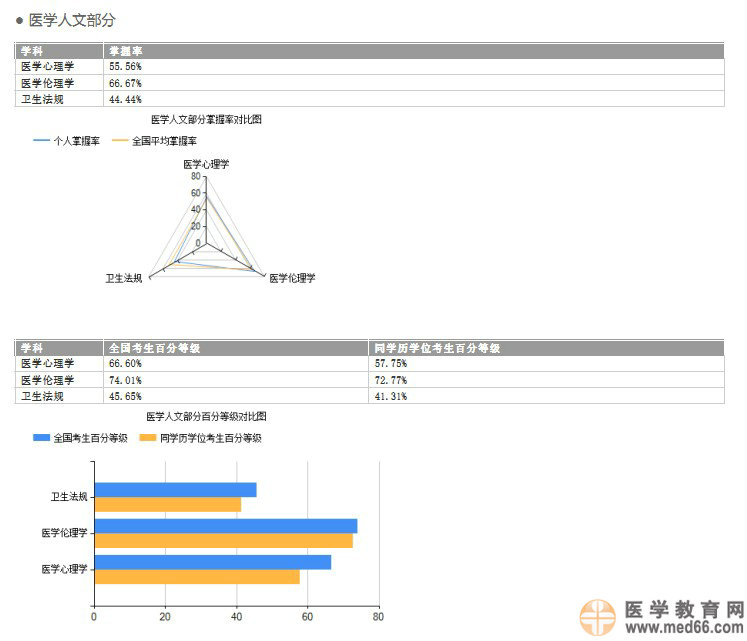This screenshot has width=747, height=641.
Task: Click the 掌握率 column header
Action: tap(126, 51)
